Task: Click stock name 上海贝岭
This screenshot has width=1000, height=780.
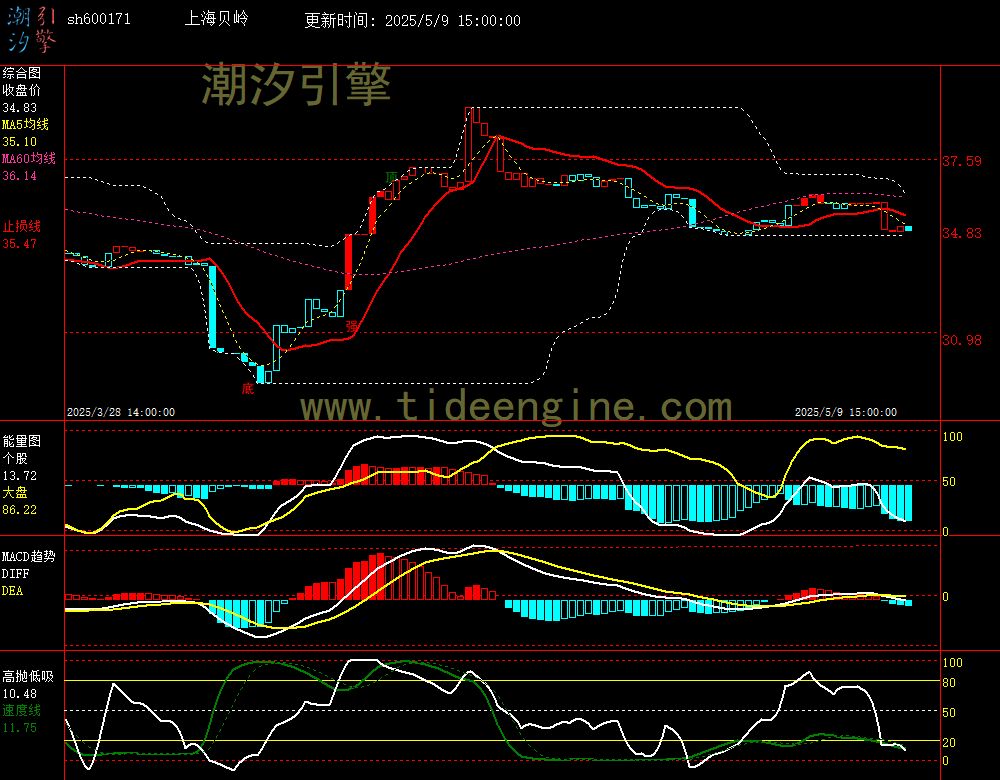Action: coord(216,18)
